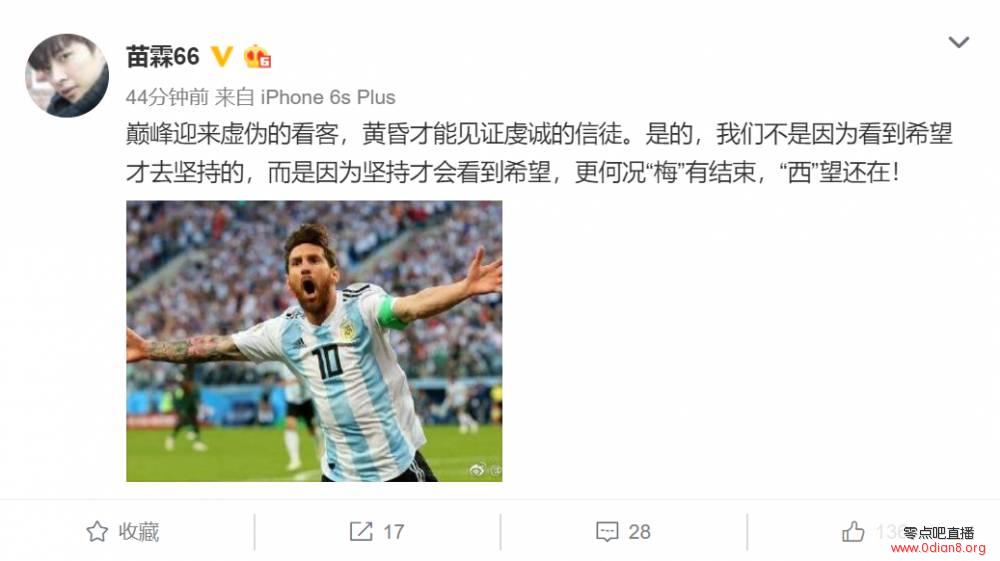Click the 零点吧直播 watermark text
1000x561 pixels.
point(939,533)
